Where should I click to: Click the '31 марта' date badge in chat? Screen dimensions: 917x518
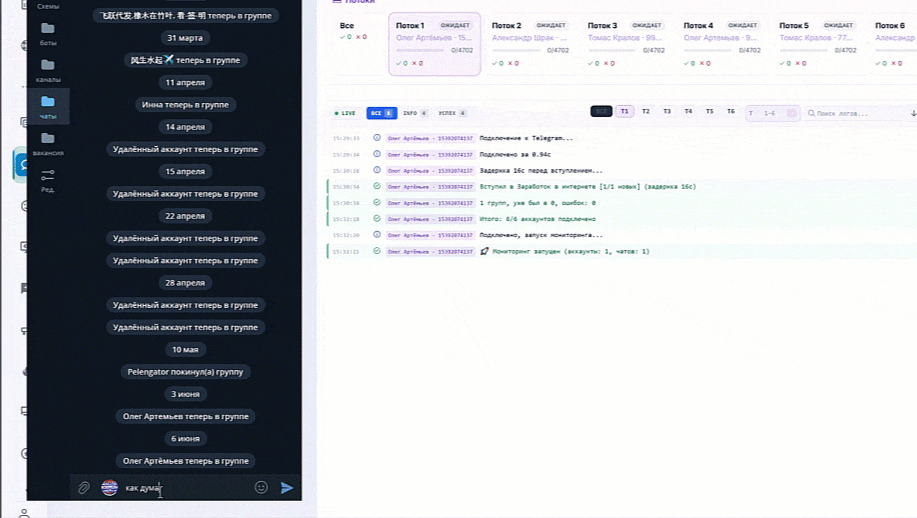tap(185, 38)
